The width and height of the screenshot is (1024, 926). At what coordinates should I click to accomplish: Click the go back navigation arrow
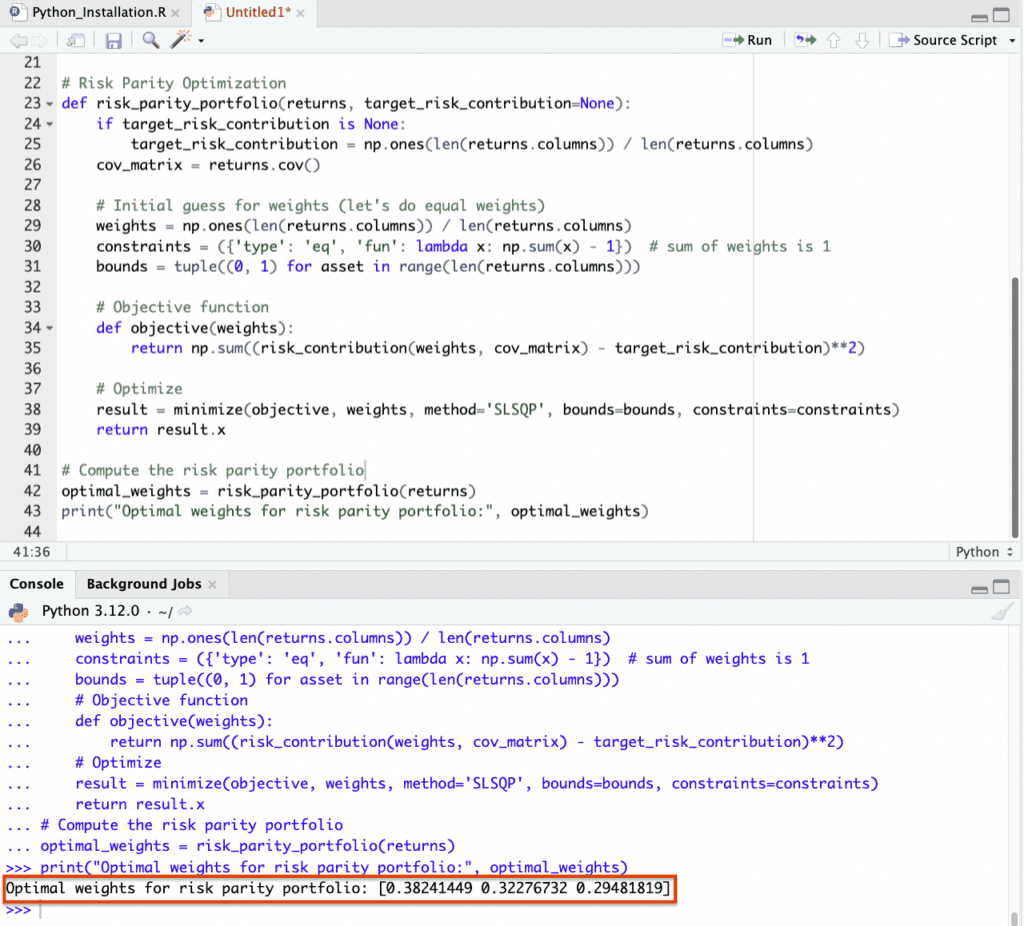click(18, 41)
